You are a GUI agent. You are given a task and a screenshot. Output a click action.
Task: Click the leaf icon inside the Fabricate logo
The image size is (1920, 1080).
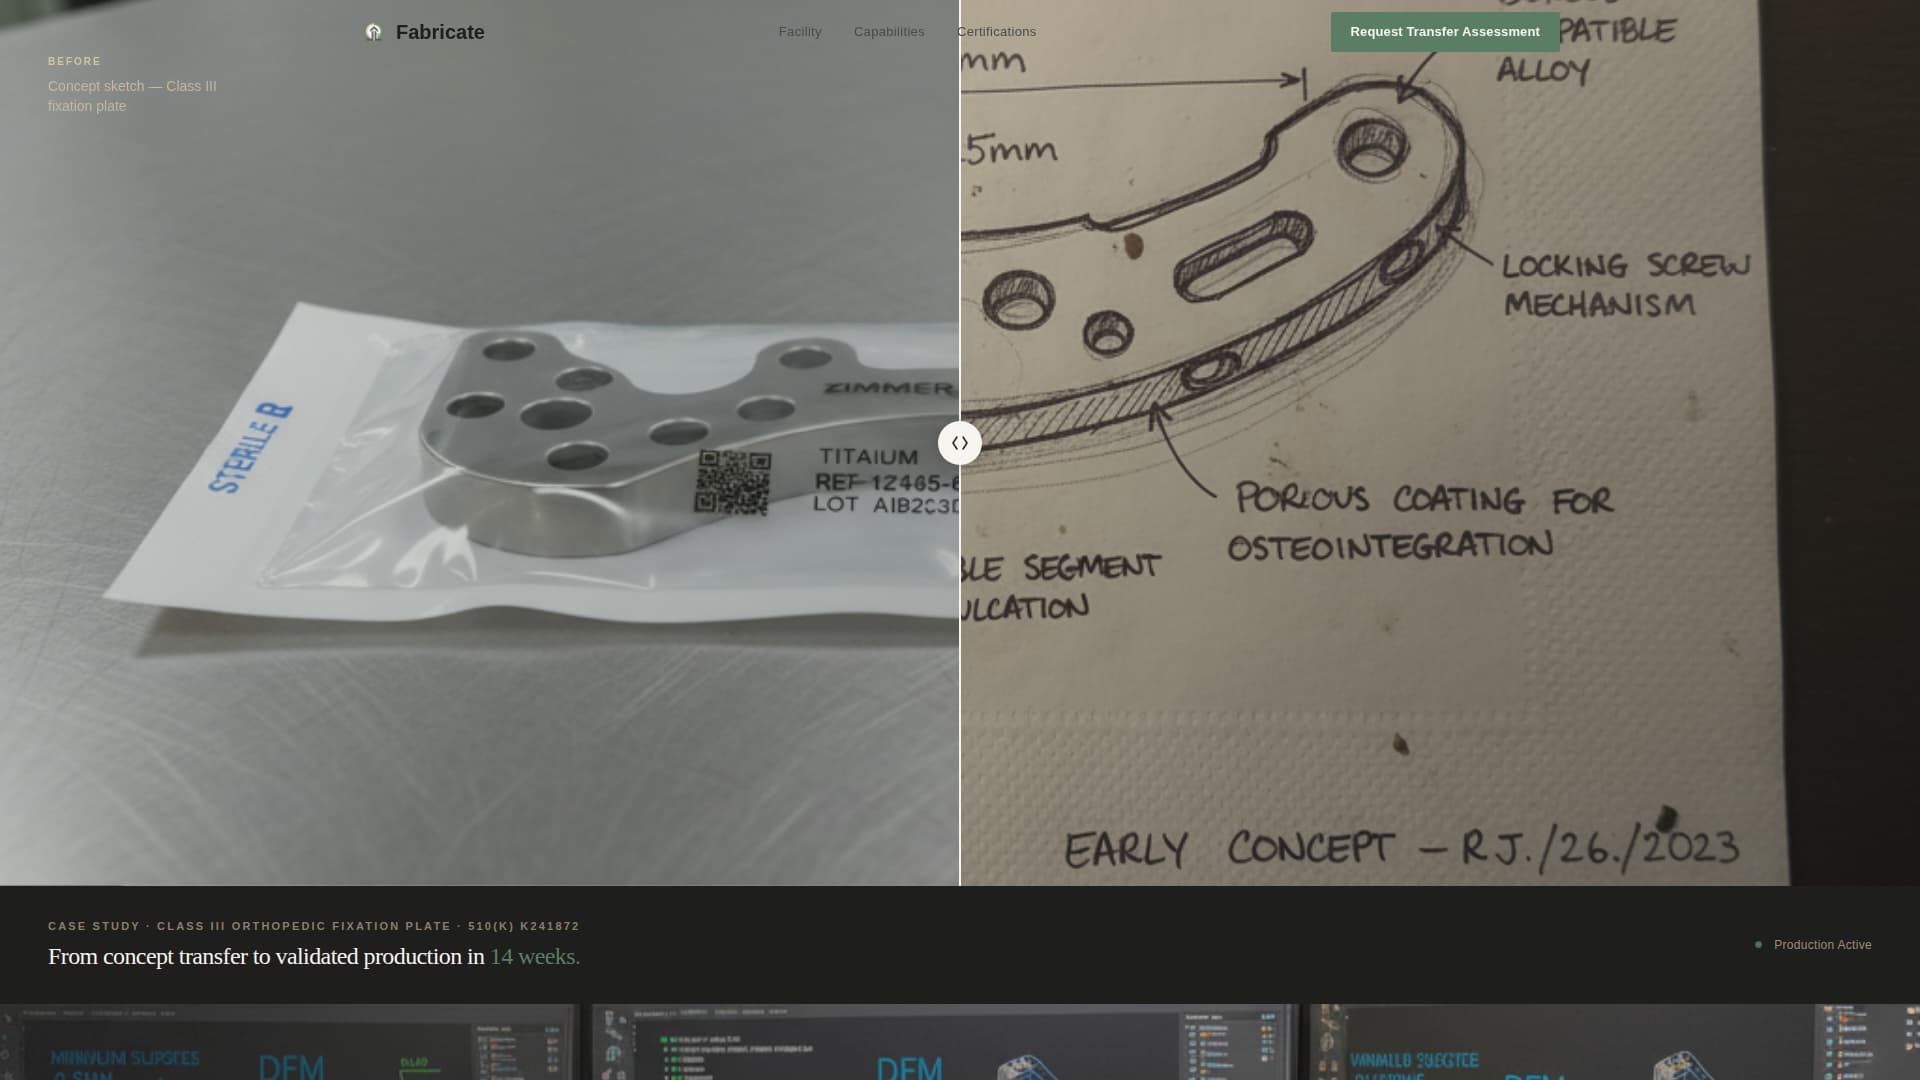(x=373, y=31)
